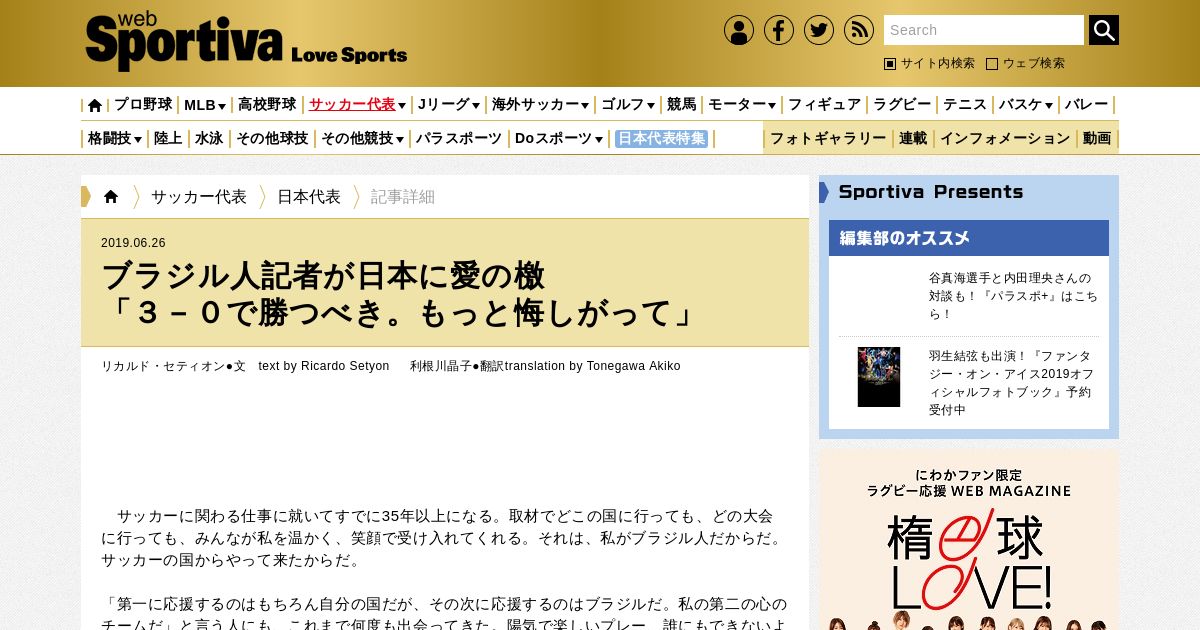Image resolution: width=1200 pixels, height=630 pixels.
Task: Click the Fantasy on Ice book thumbnail
Action: pos(879,377)
